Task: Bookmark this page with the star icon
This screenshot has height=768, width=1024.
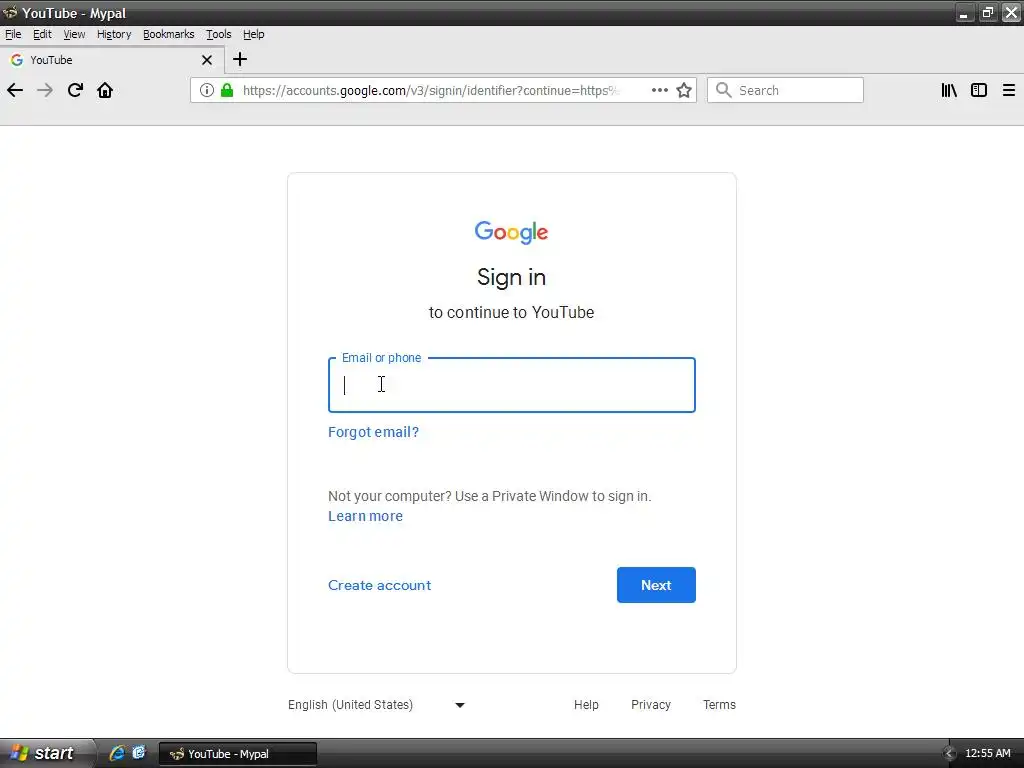Action: [x=684, y=90]
